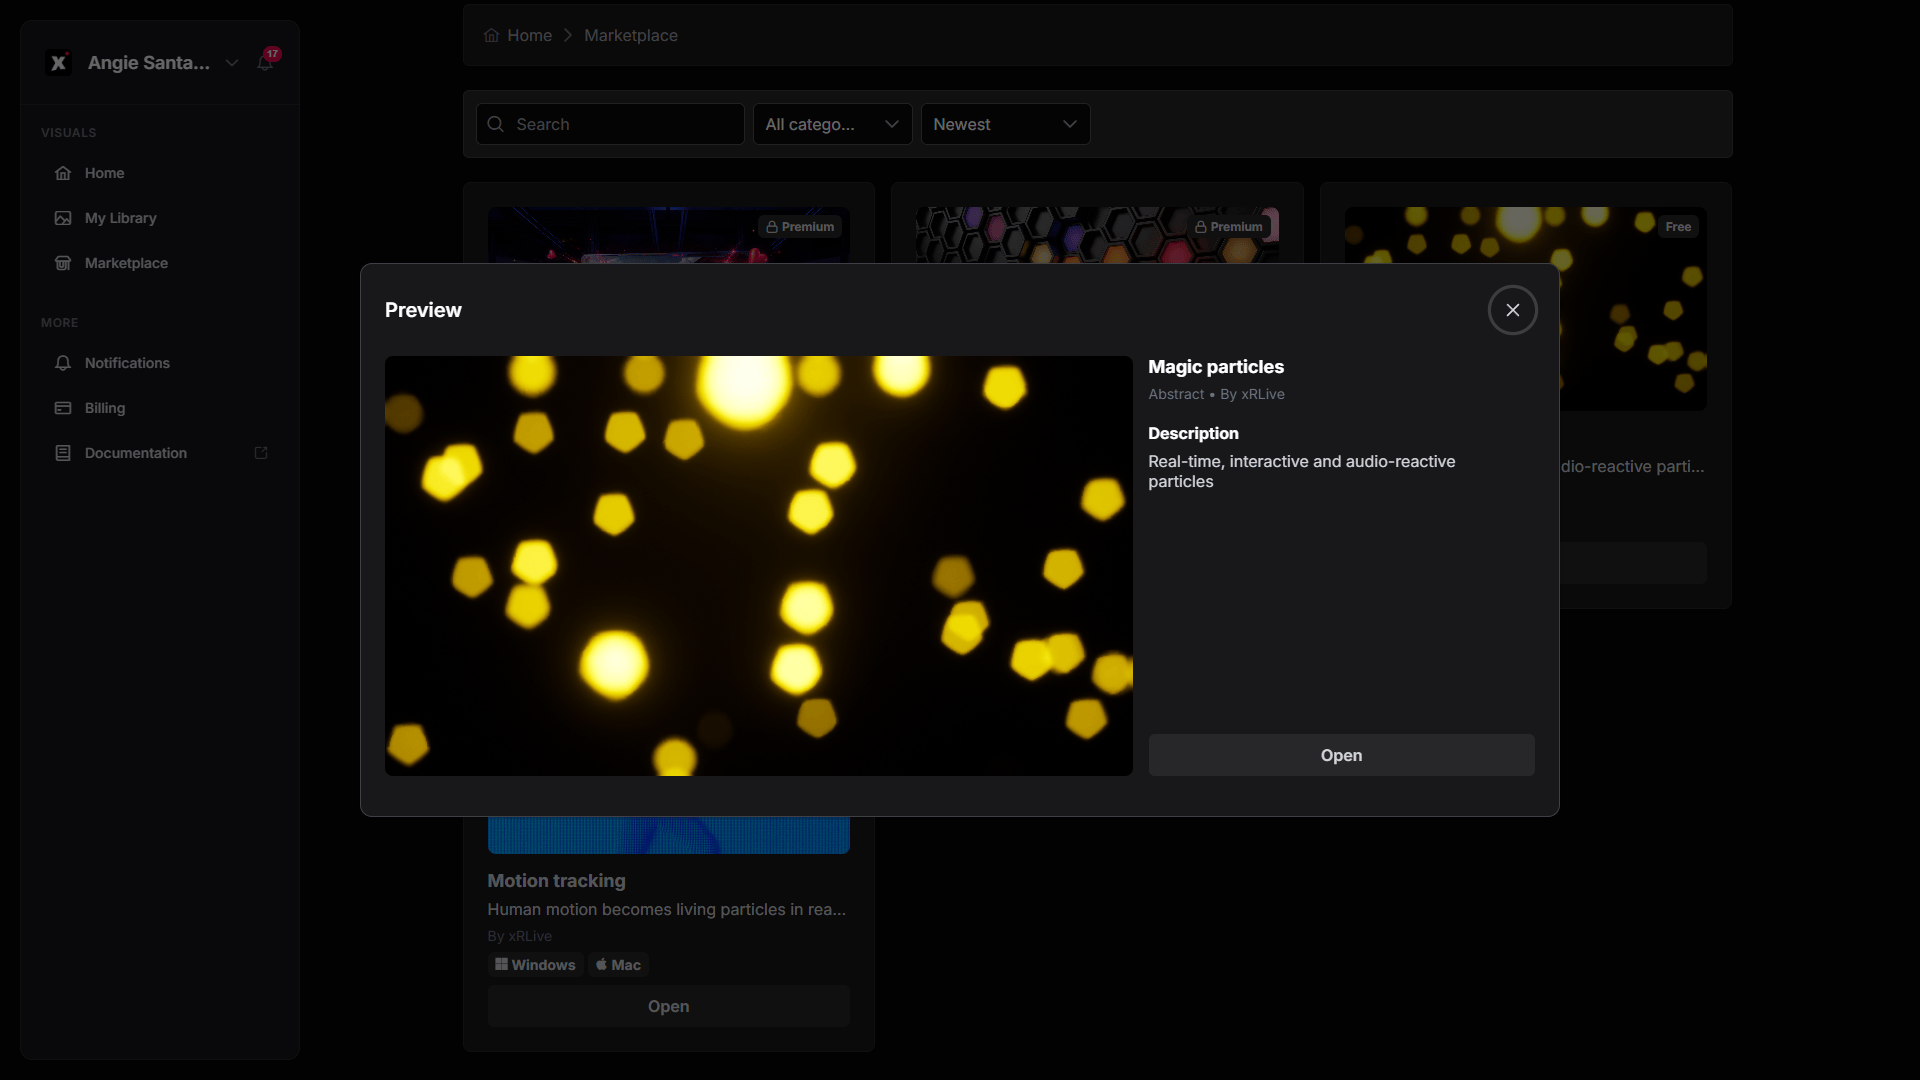Expand the Angie Santa account dropdown
The width and height of the screenshot is (1920, 1080).
tap(232, 63)
